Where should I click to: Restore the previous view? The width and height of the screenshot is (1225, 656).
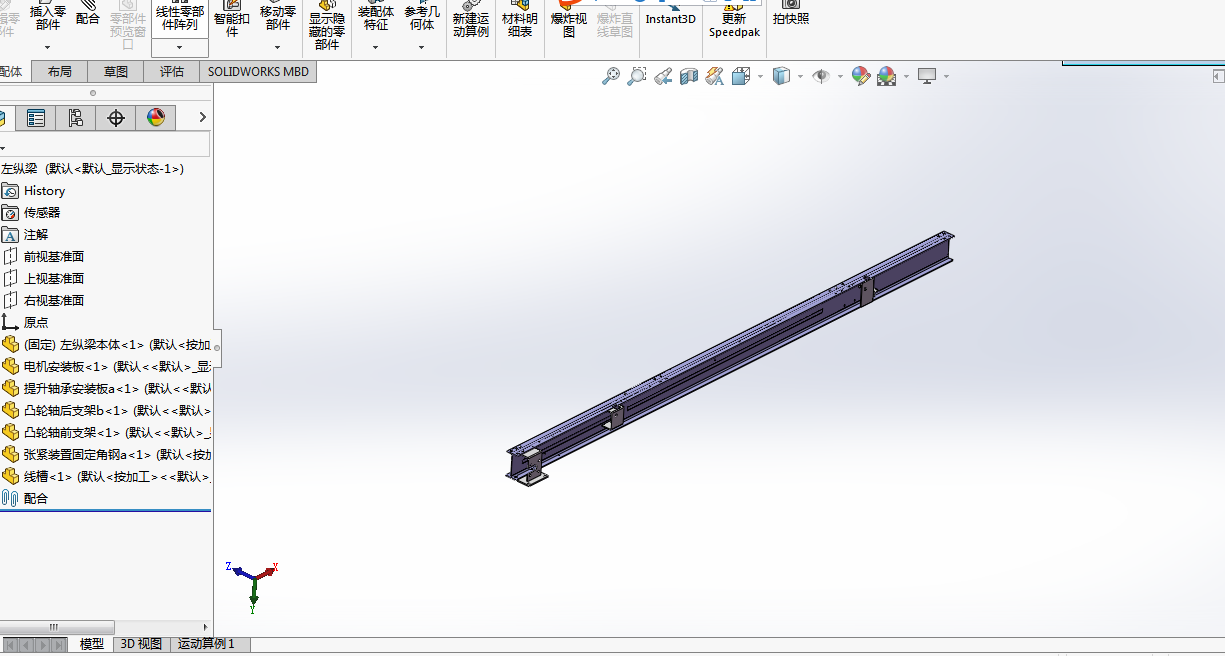click(662, 76)
